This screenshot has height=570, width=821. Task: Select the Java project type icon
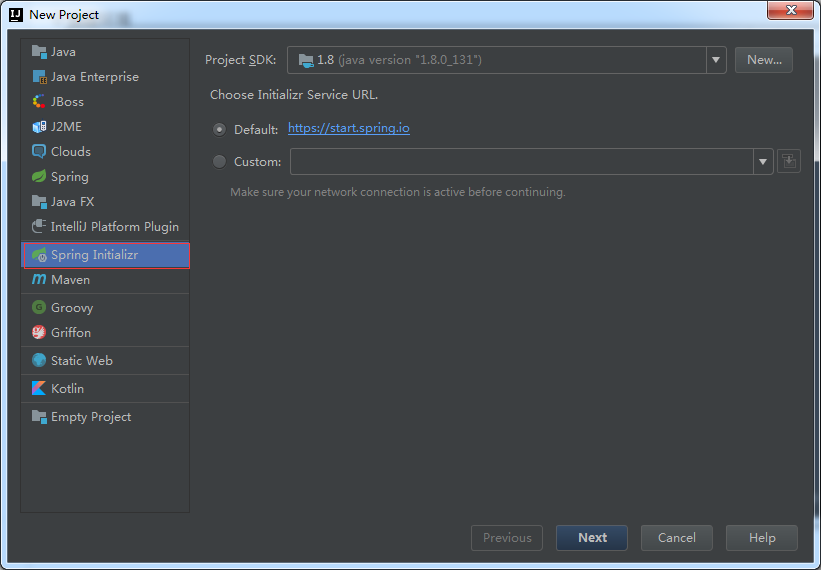[39, 52]
